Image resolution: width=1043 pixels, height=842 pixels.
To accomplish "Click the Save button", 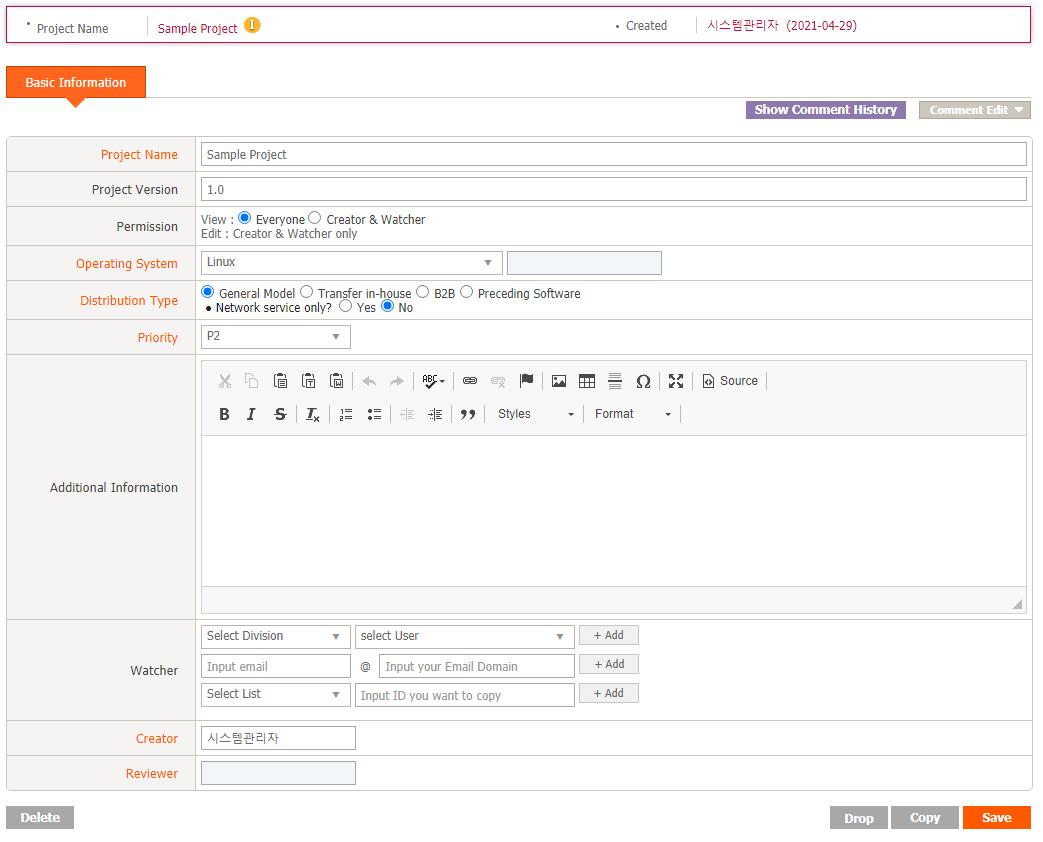I will [x=996, y=818].
